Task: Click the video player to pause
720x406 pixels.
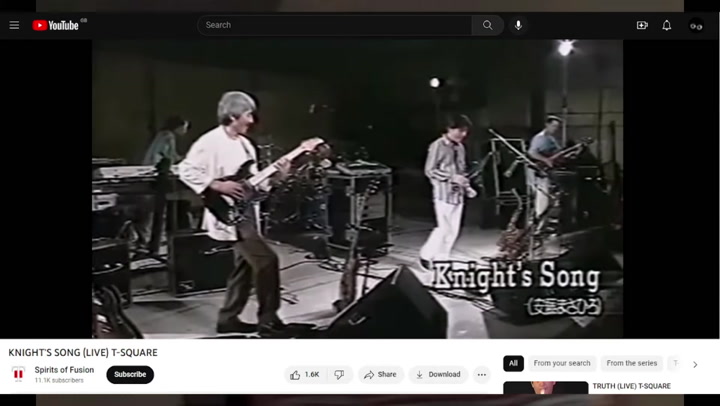Action: click(x=357, y=189)
